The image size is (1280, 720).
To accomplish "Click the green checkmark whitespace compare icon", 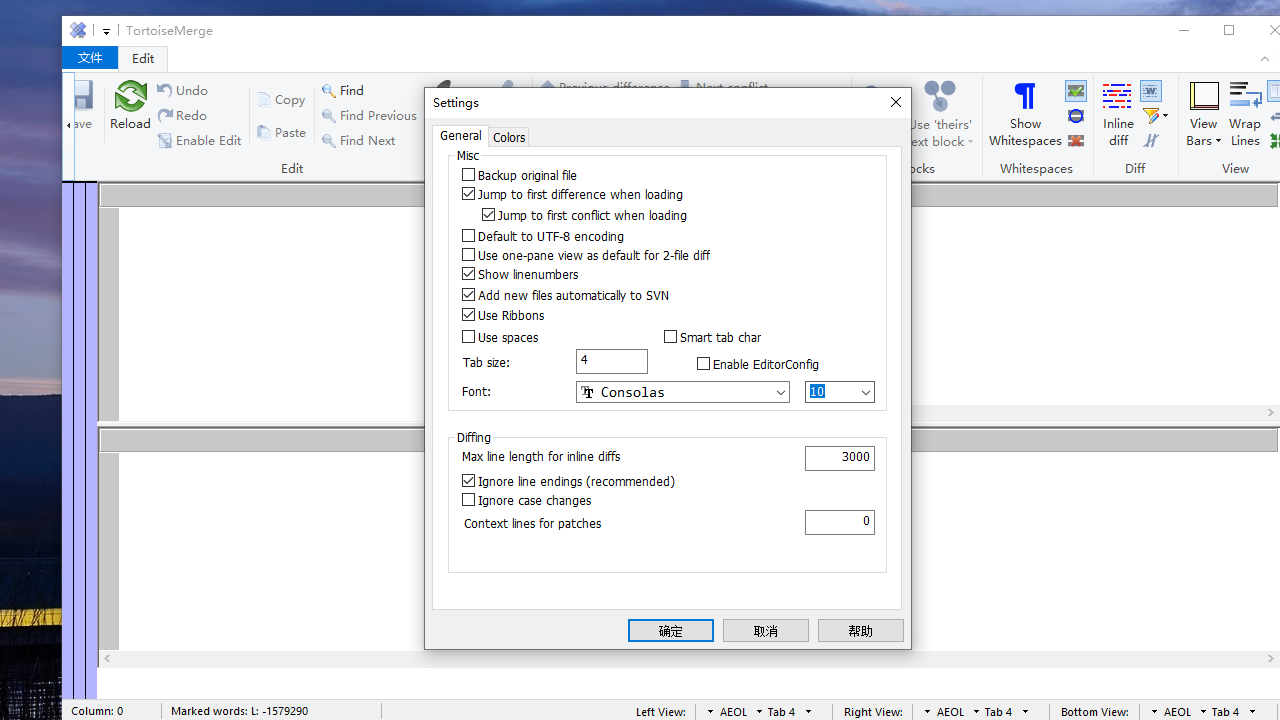I will tap(1076, 92).
